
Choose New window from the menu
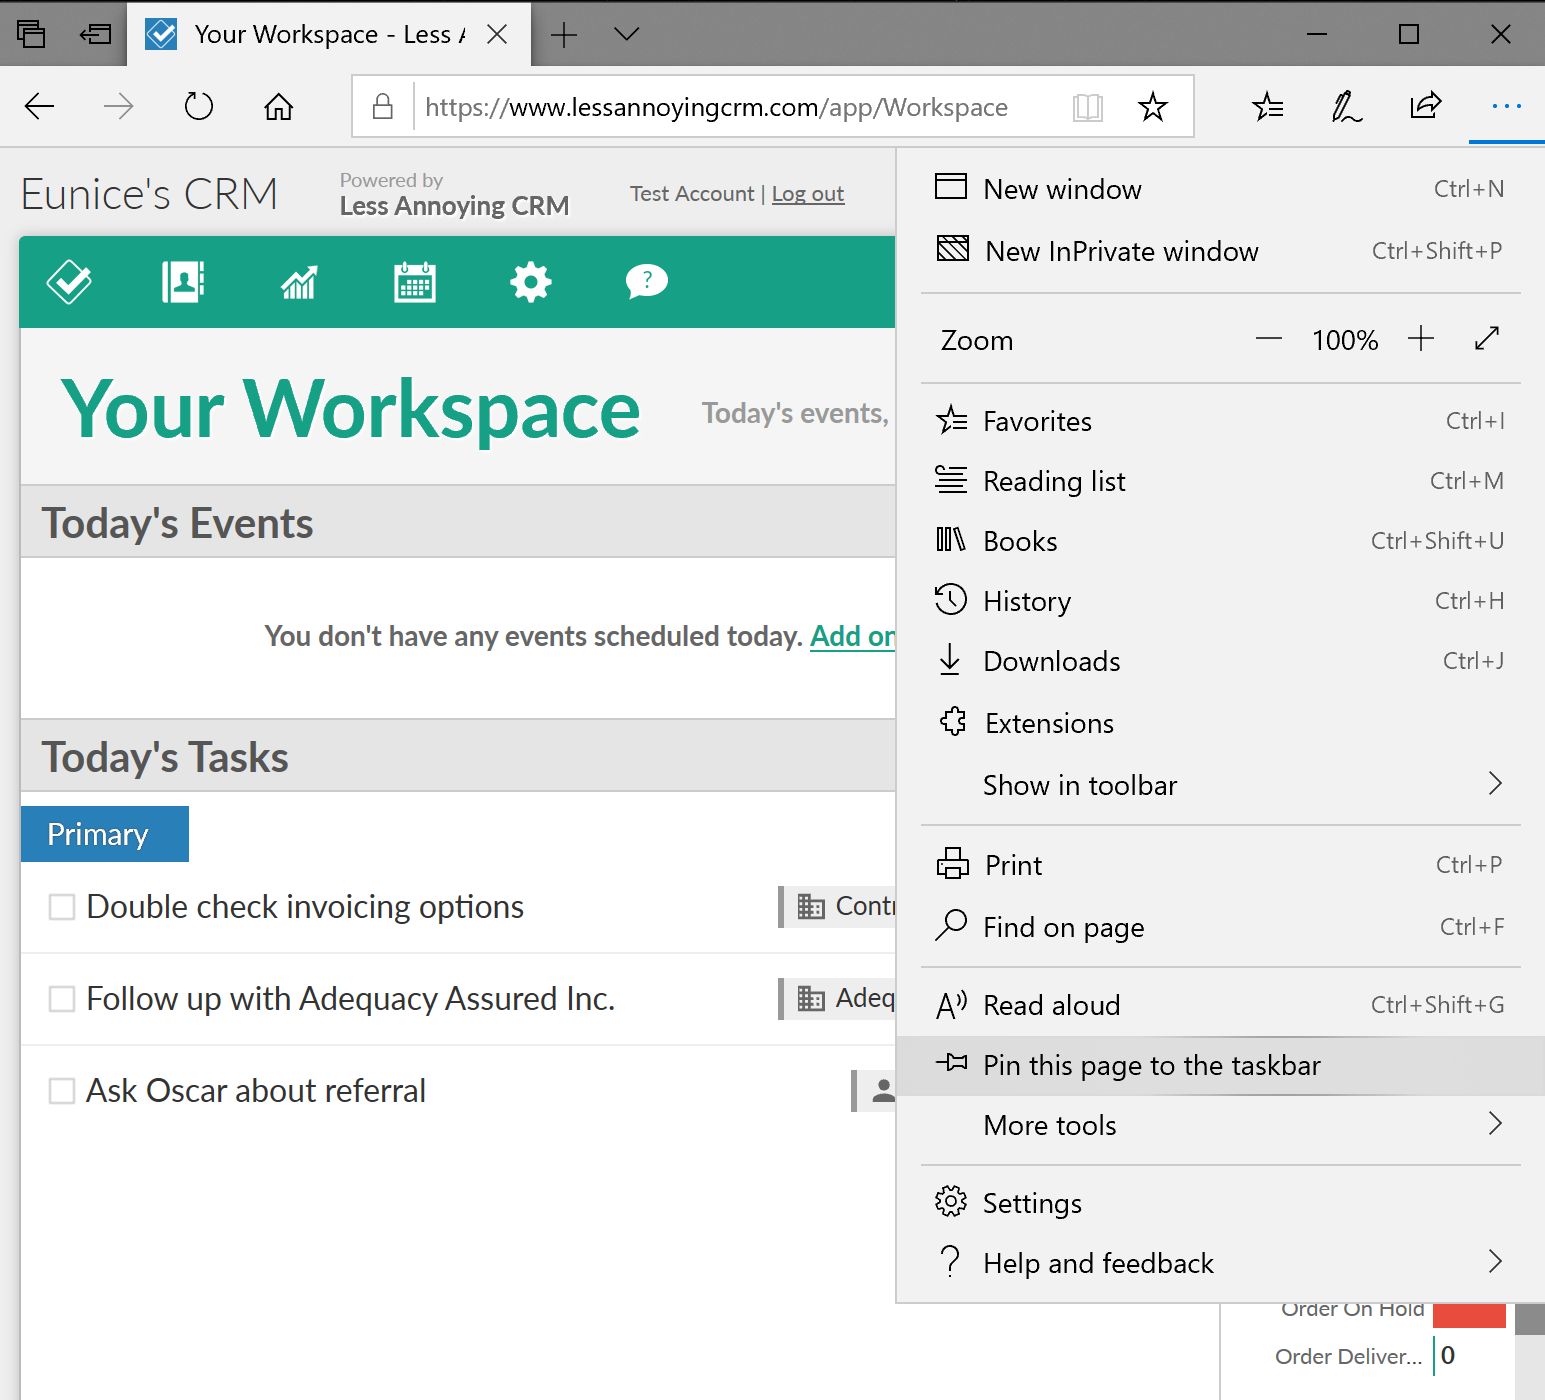click(x=1220, y=189)
